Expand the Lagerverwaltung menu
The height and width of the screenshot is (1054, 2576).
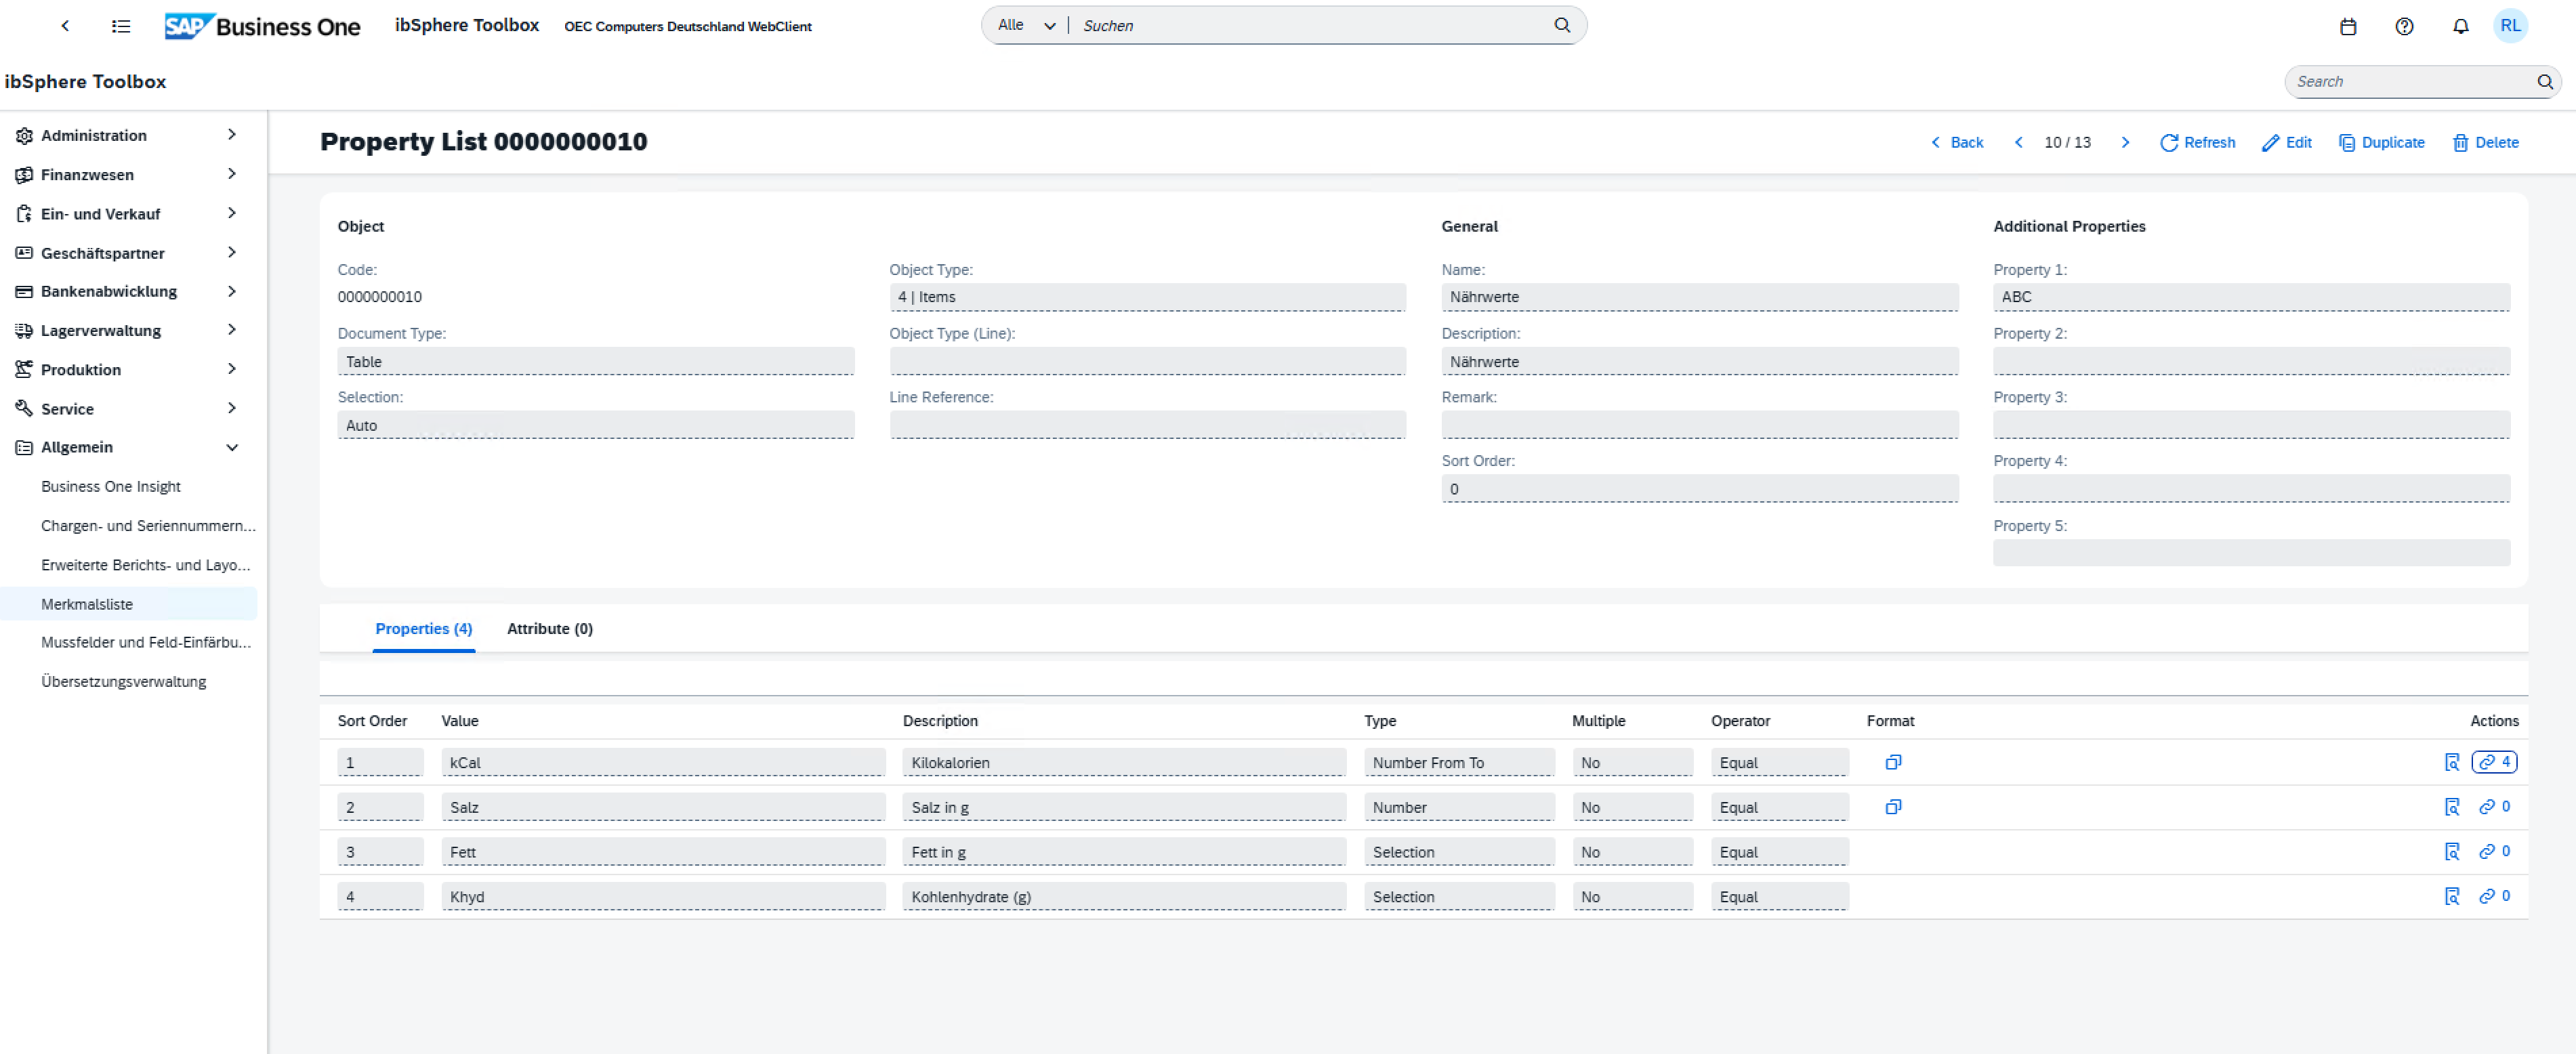point(232,330)
